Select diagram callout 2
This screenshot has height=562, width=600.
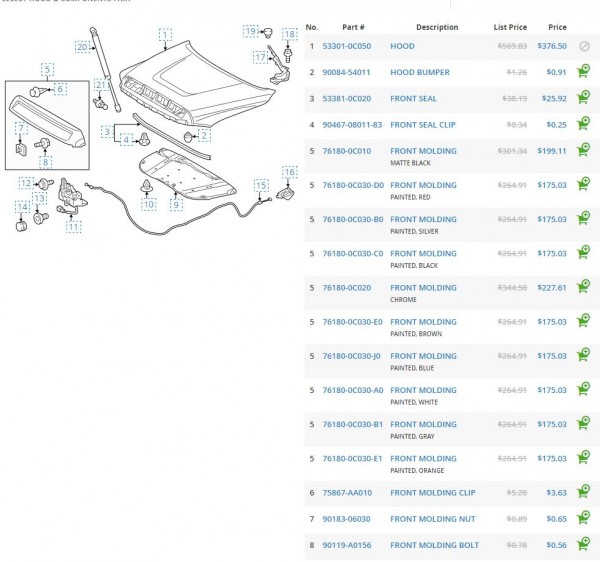[x=204, y=135]
